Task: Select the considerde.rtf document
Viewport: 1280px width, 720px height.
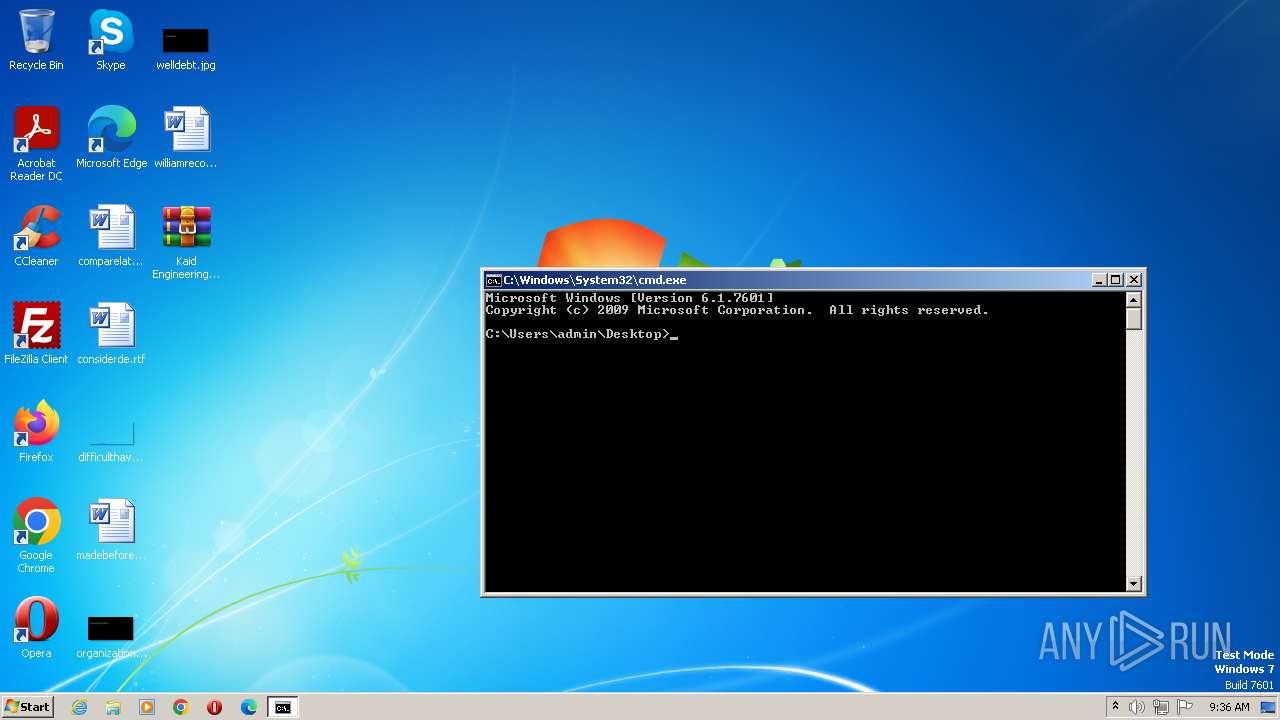Action: point(111,334)
